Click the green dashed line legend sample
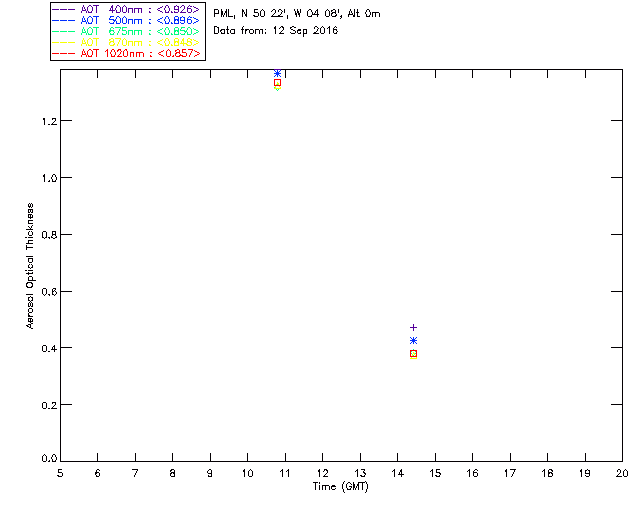The height and width of the screenshot is (512, 640). 64,31
